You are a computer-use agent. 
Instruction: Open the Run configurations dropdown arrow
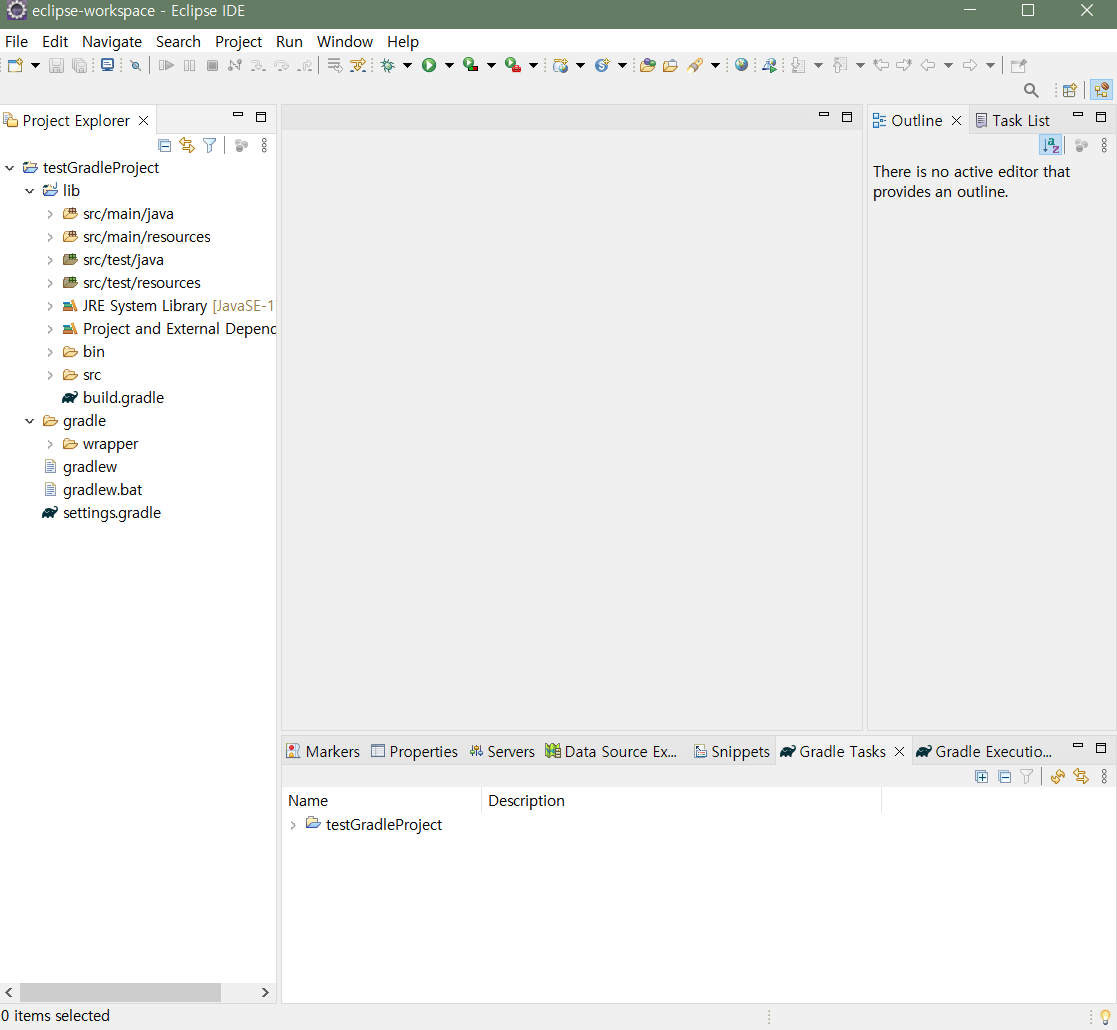point(450,66)
